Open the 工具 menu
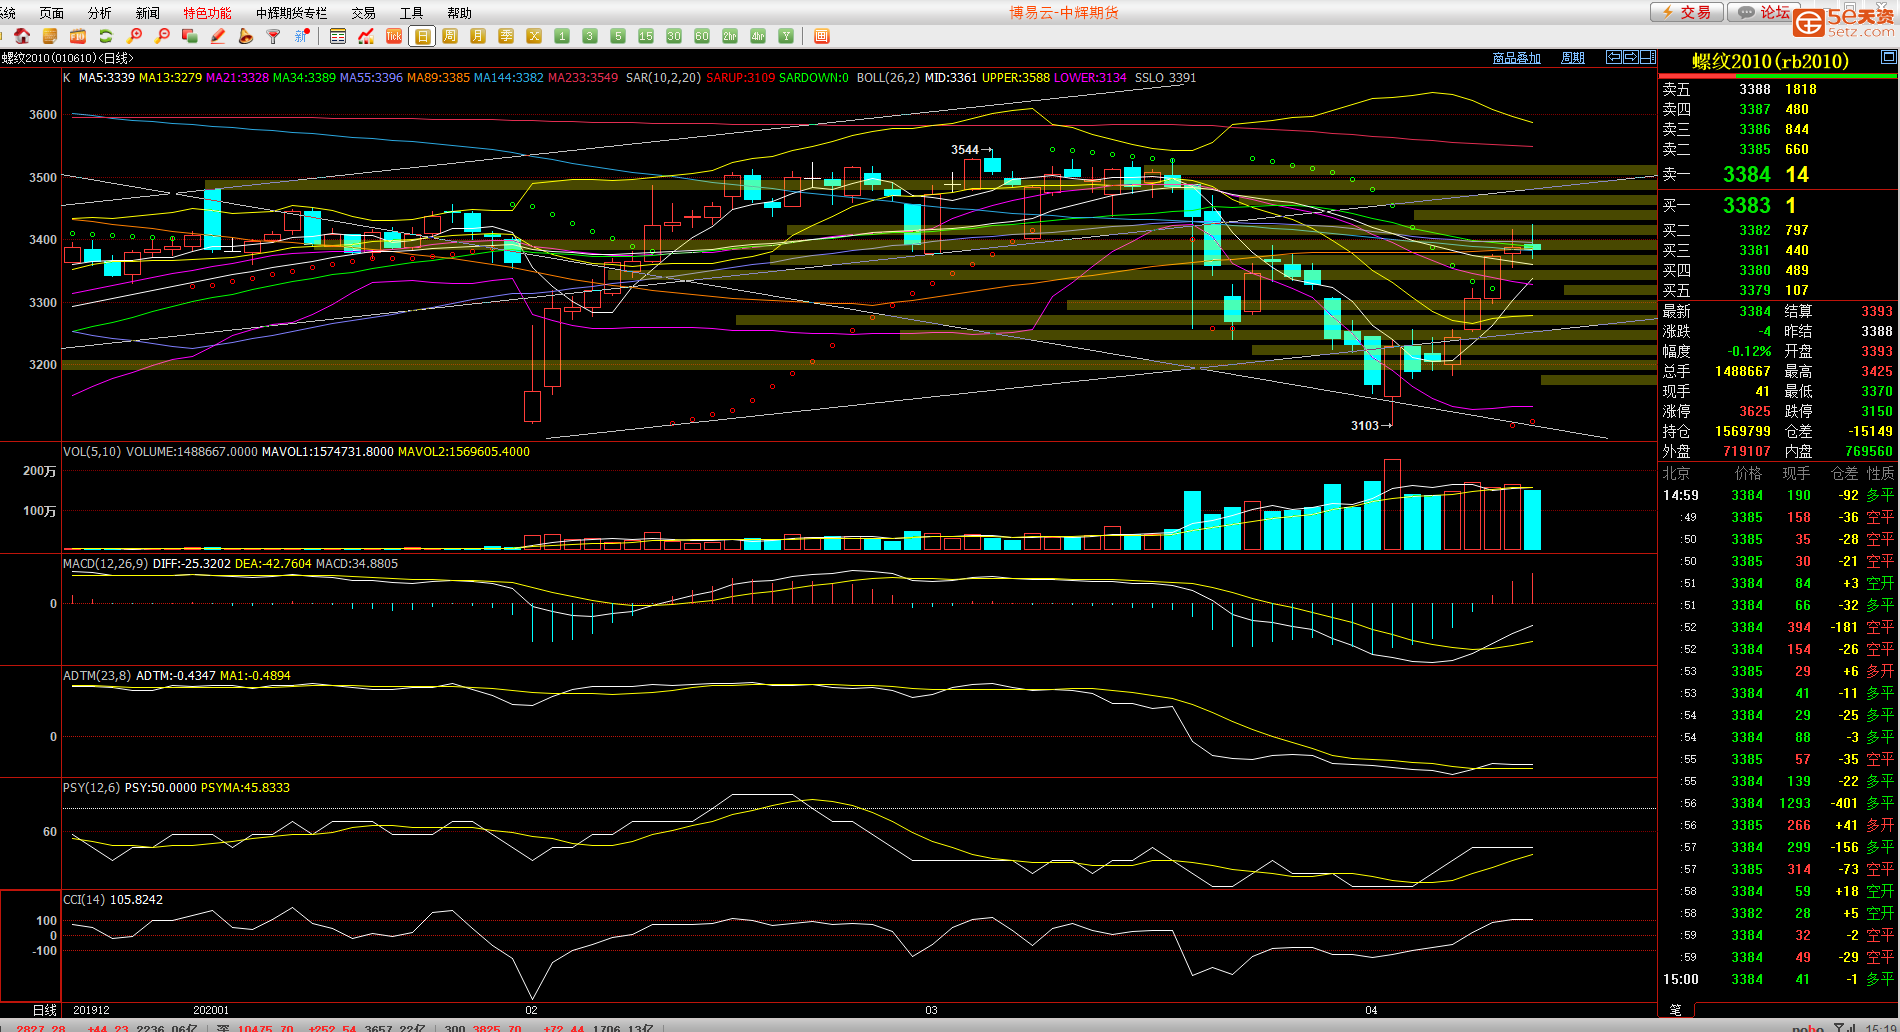Screen dimensions: 1900x1032 pos(411,13)
